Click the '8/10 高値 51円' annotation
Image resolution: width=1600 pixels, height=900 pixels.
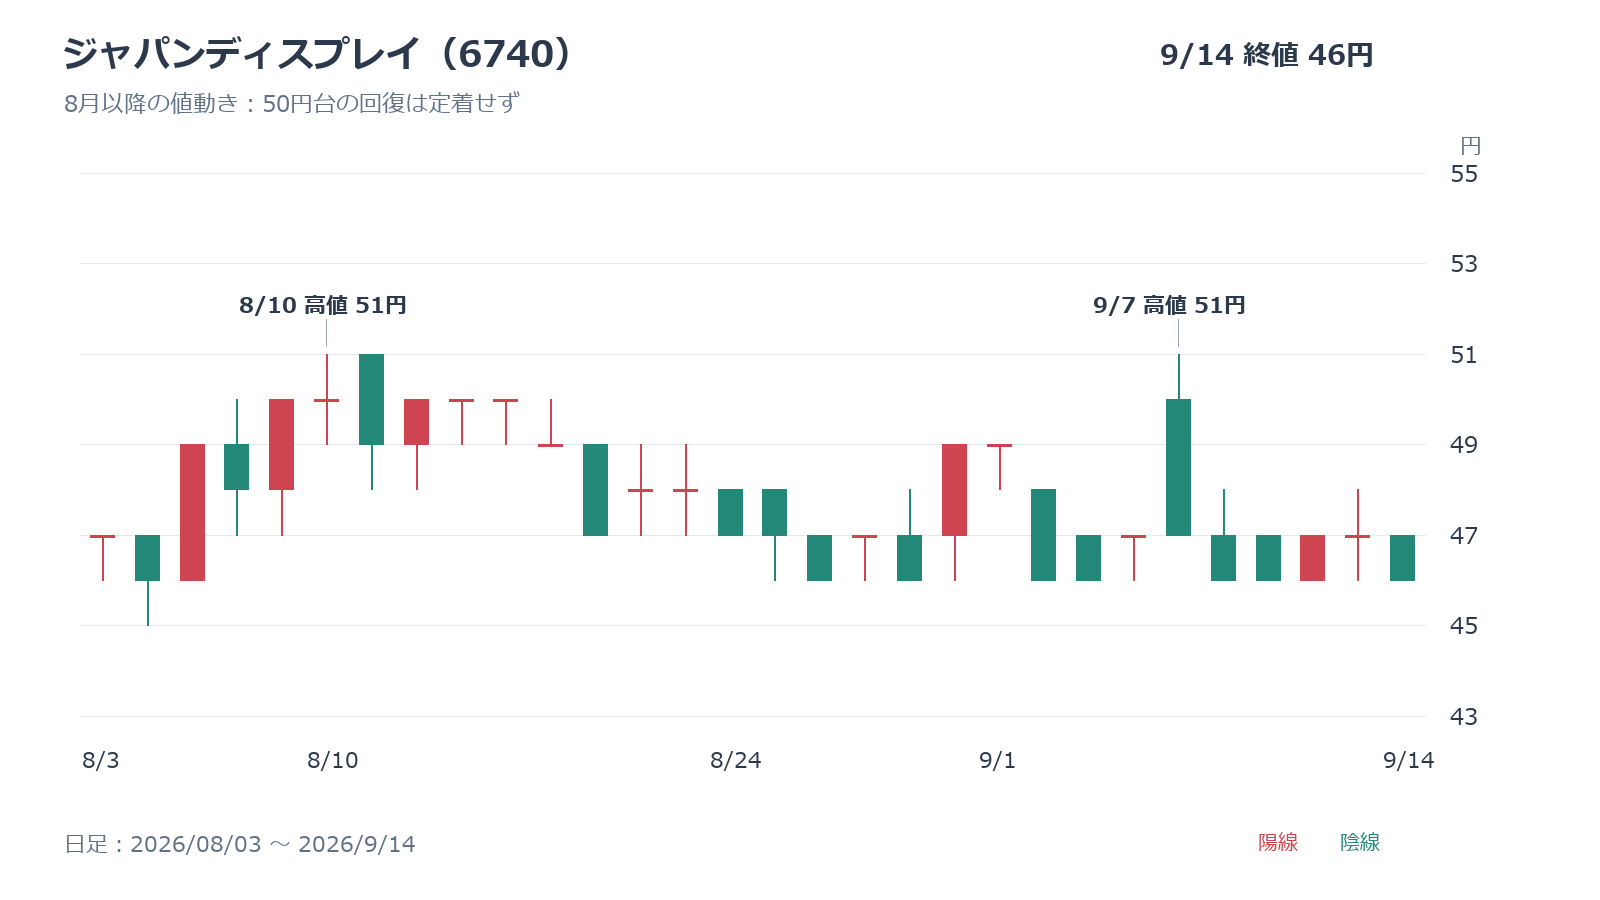pyautogui.click(x=323, y=305)
